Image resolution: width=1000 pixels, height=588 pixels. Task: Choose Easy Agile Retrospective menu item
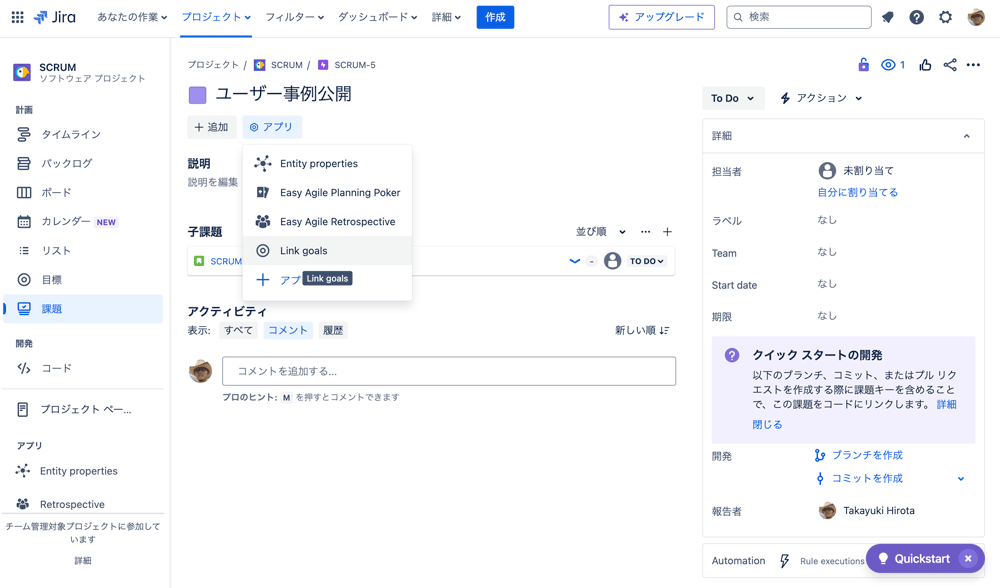point(327,221)
